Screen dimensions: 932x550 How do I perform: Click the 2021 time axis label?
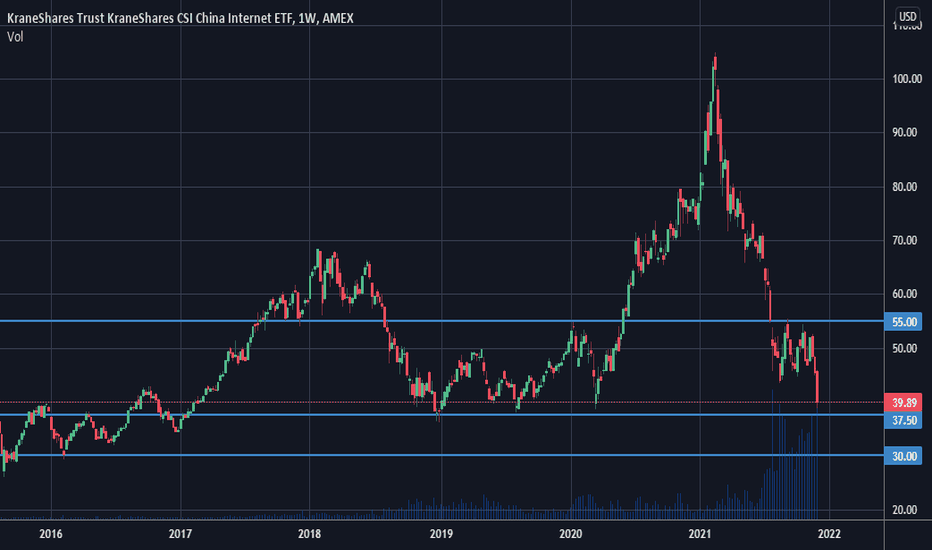[x=700, y=534]
